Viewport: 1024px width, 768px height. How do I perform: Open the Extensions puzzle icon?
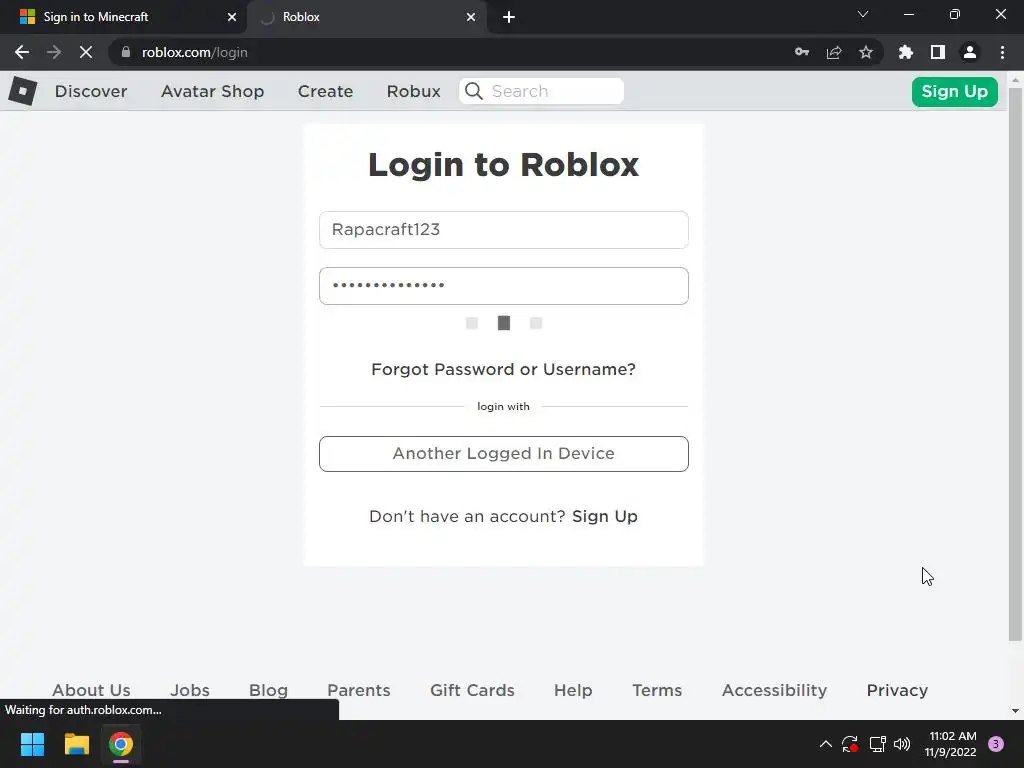coord(906,52)
